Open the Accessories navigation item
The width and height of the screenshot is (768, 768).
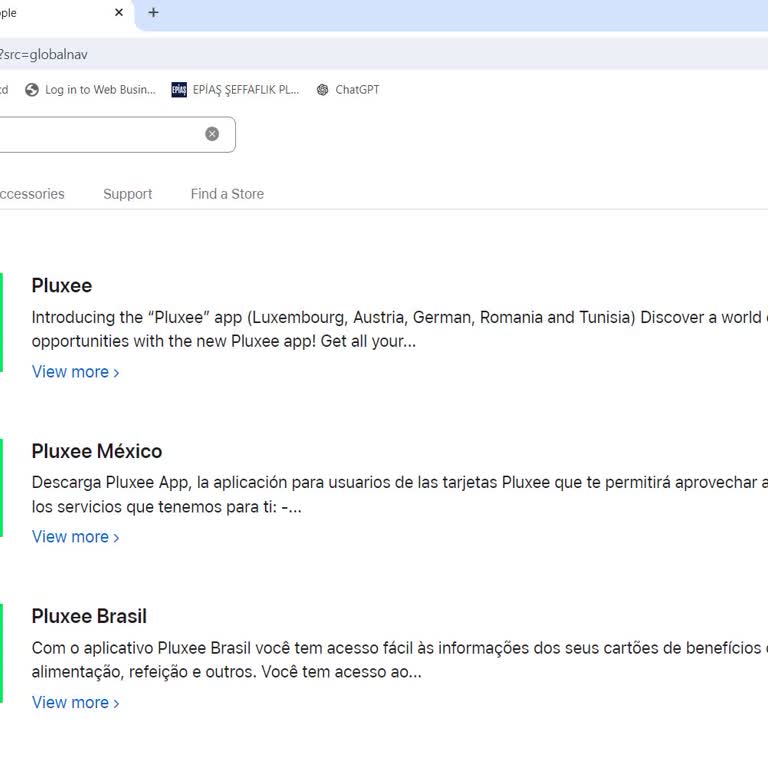[30, 194]
